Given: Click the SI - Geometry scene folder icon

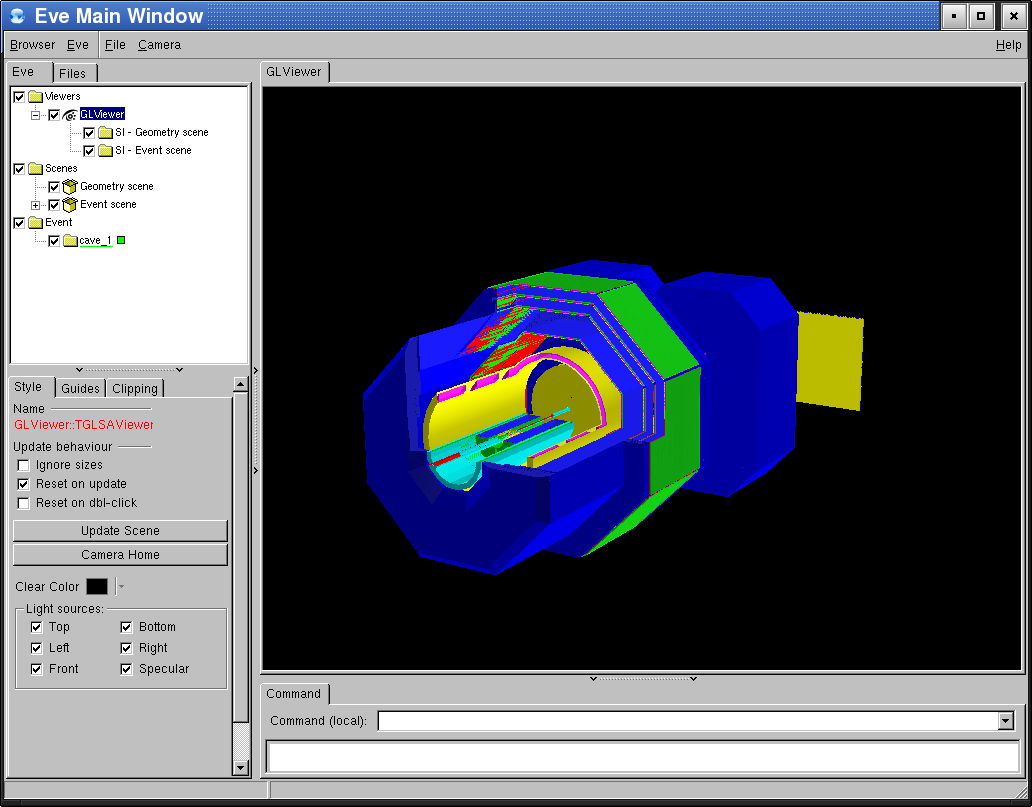Looking at the screenshot, I should (x=105, y=133).
